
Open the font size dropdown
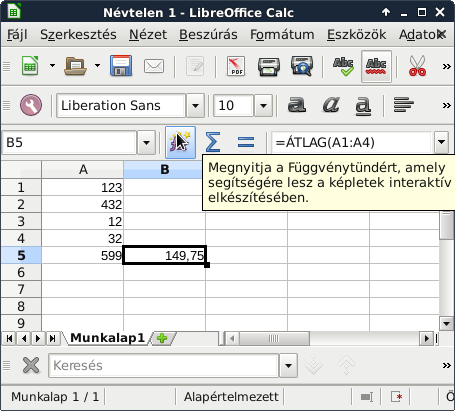click(263, 106)
